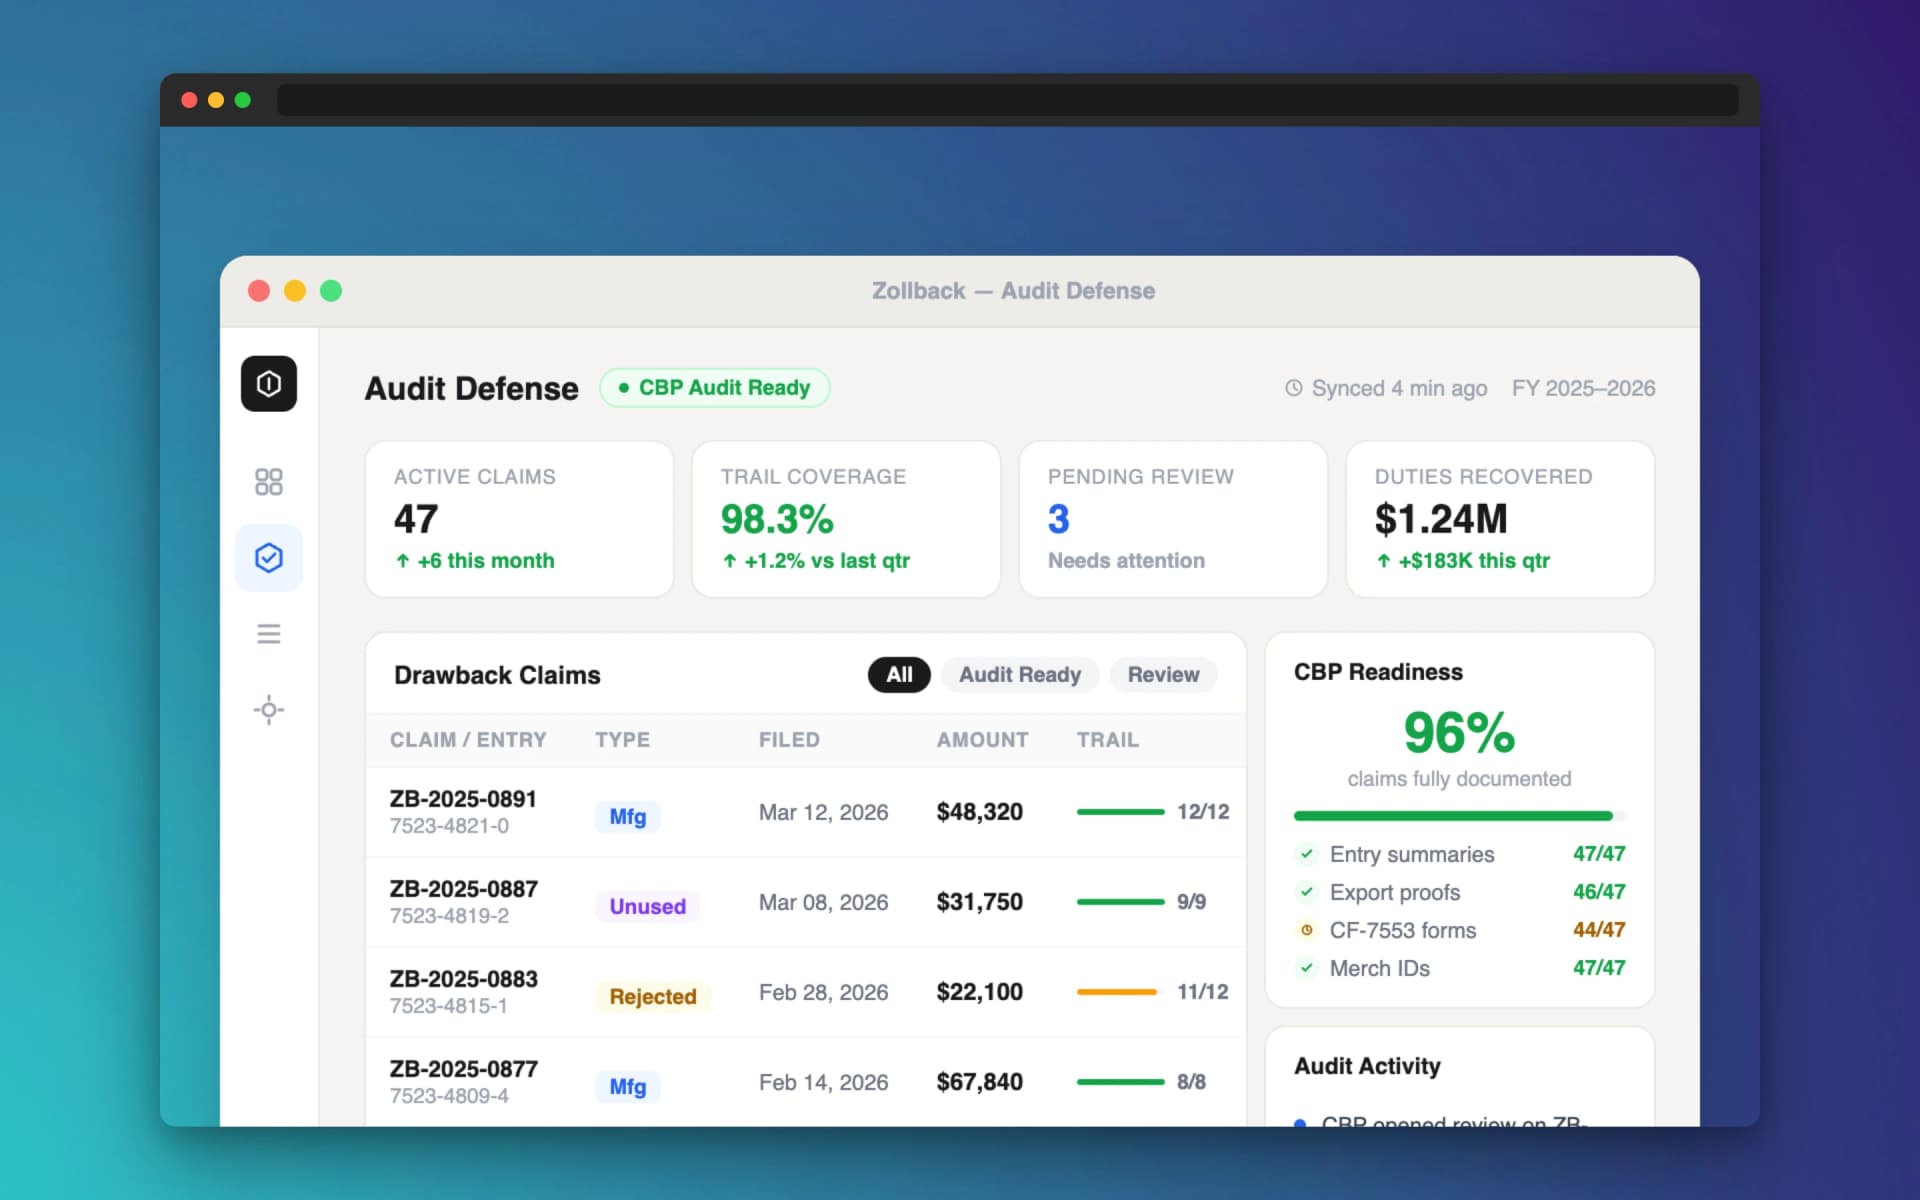Select the All filter tab
The height and width of the screenshot is (1200, 1920).
pyautogui.click(x=898, y=675)
